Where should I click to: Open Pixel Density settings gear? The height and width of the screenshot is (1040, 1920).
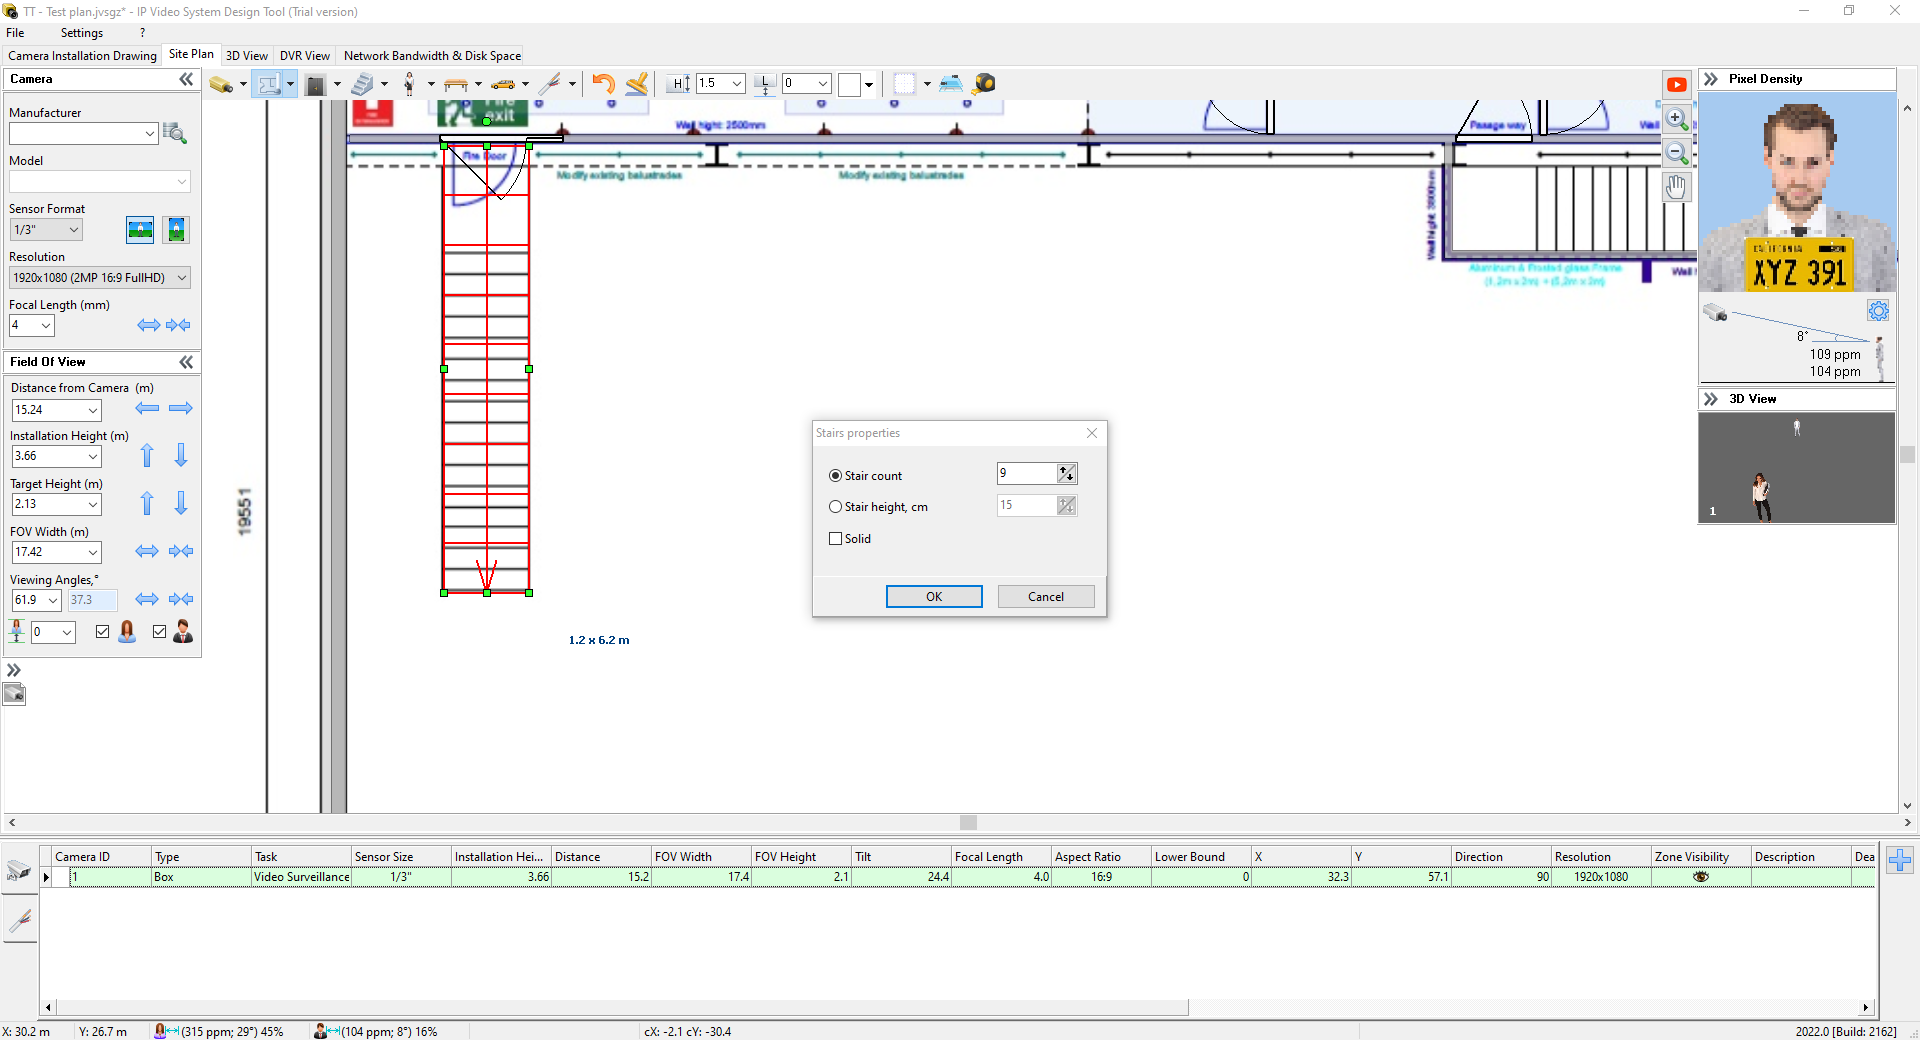[x=1878, y=311]
